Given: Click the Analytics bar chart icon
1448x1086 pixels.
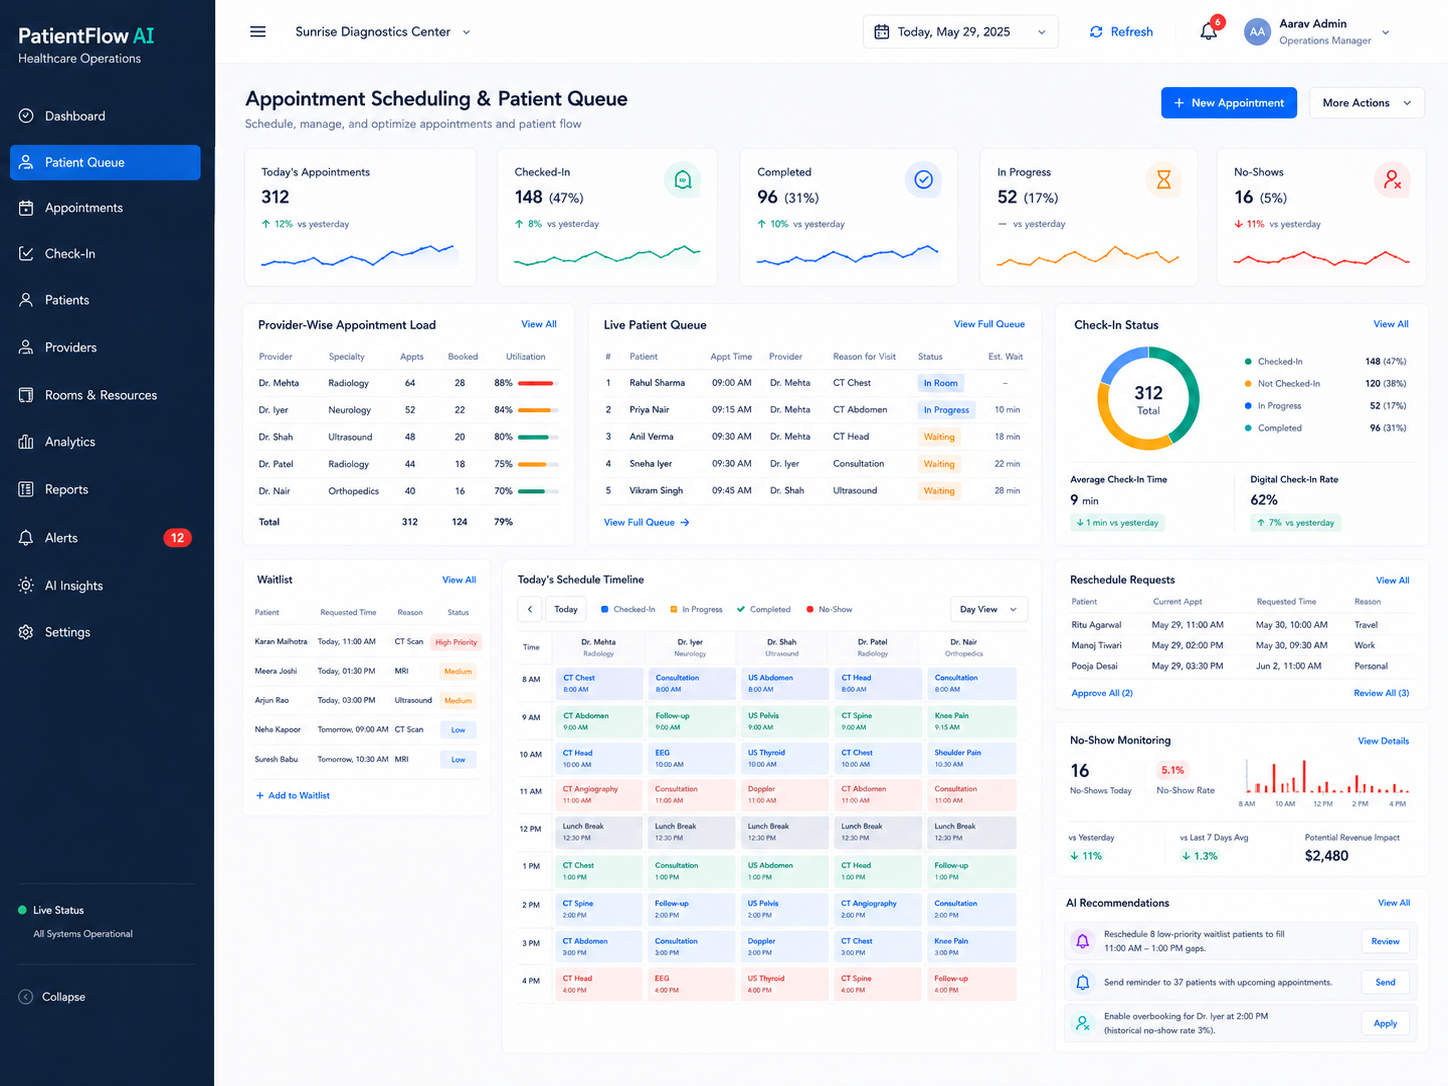Looking at the screenshot, I should [x=26, y=442].
